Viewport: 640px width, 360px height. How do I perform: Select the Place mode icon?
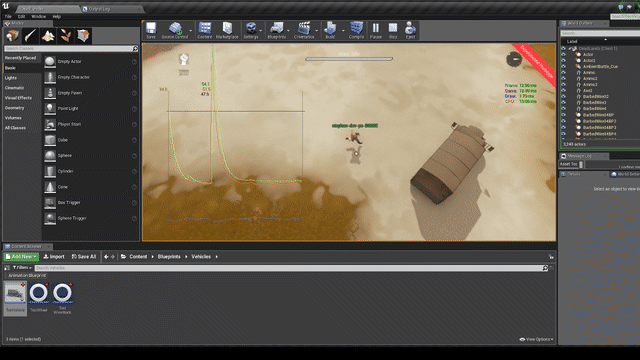(x=12, y=36)
